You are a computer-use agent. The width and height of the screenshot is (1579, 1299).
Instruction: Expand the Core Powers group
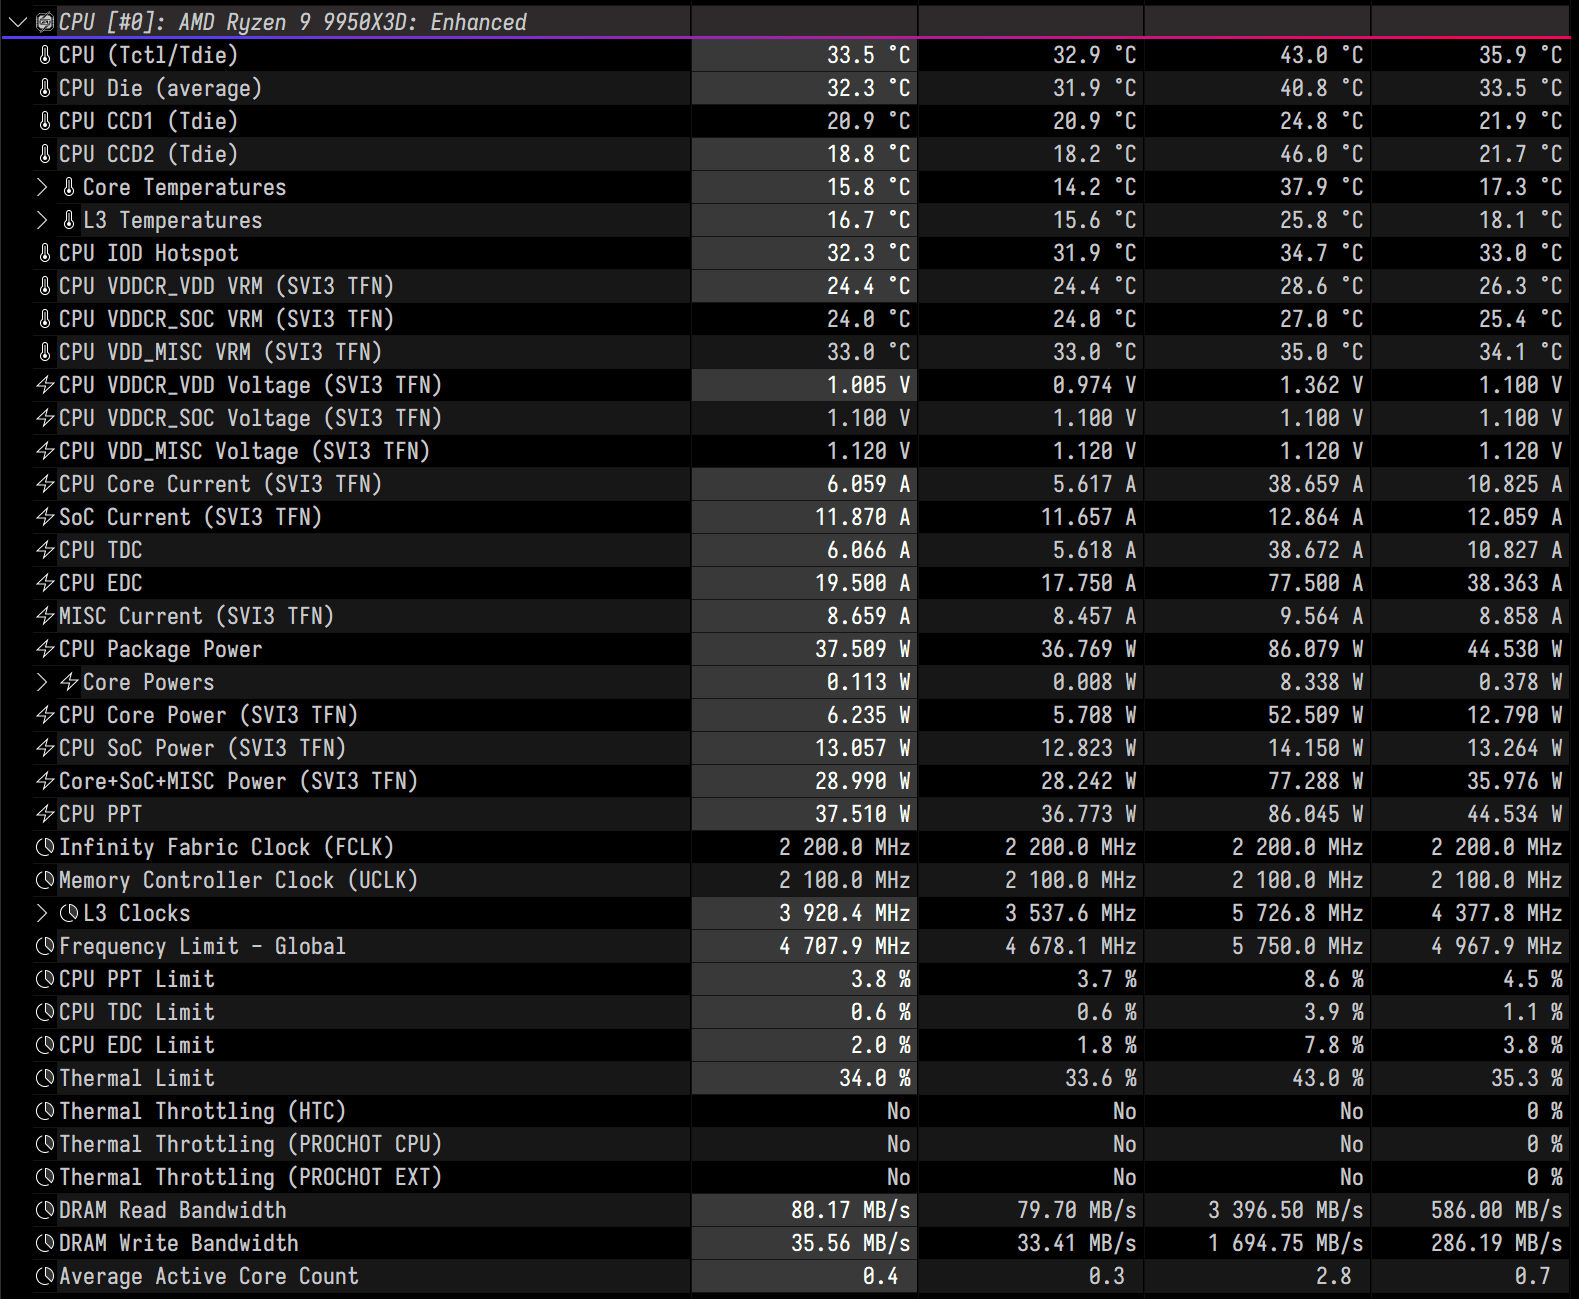pos(41,682)
